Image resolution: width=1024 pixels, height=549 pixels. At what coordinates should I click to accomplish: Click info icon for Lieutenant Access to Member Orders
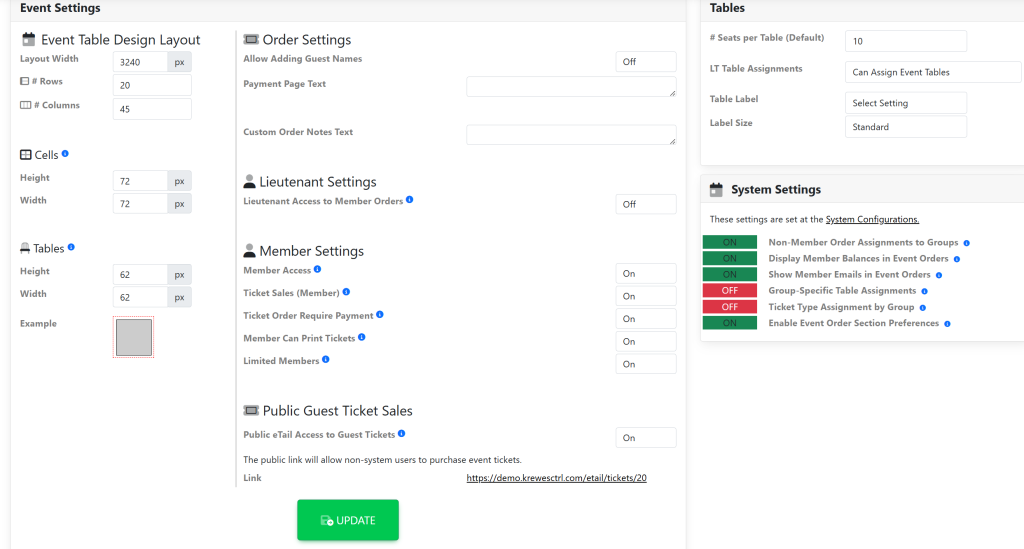point(409,200)
